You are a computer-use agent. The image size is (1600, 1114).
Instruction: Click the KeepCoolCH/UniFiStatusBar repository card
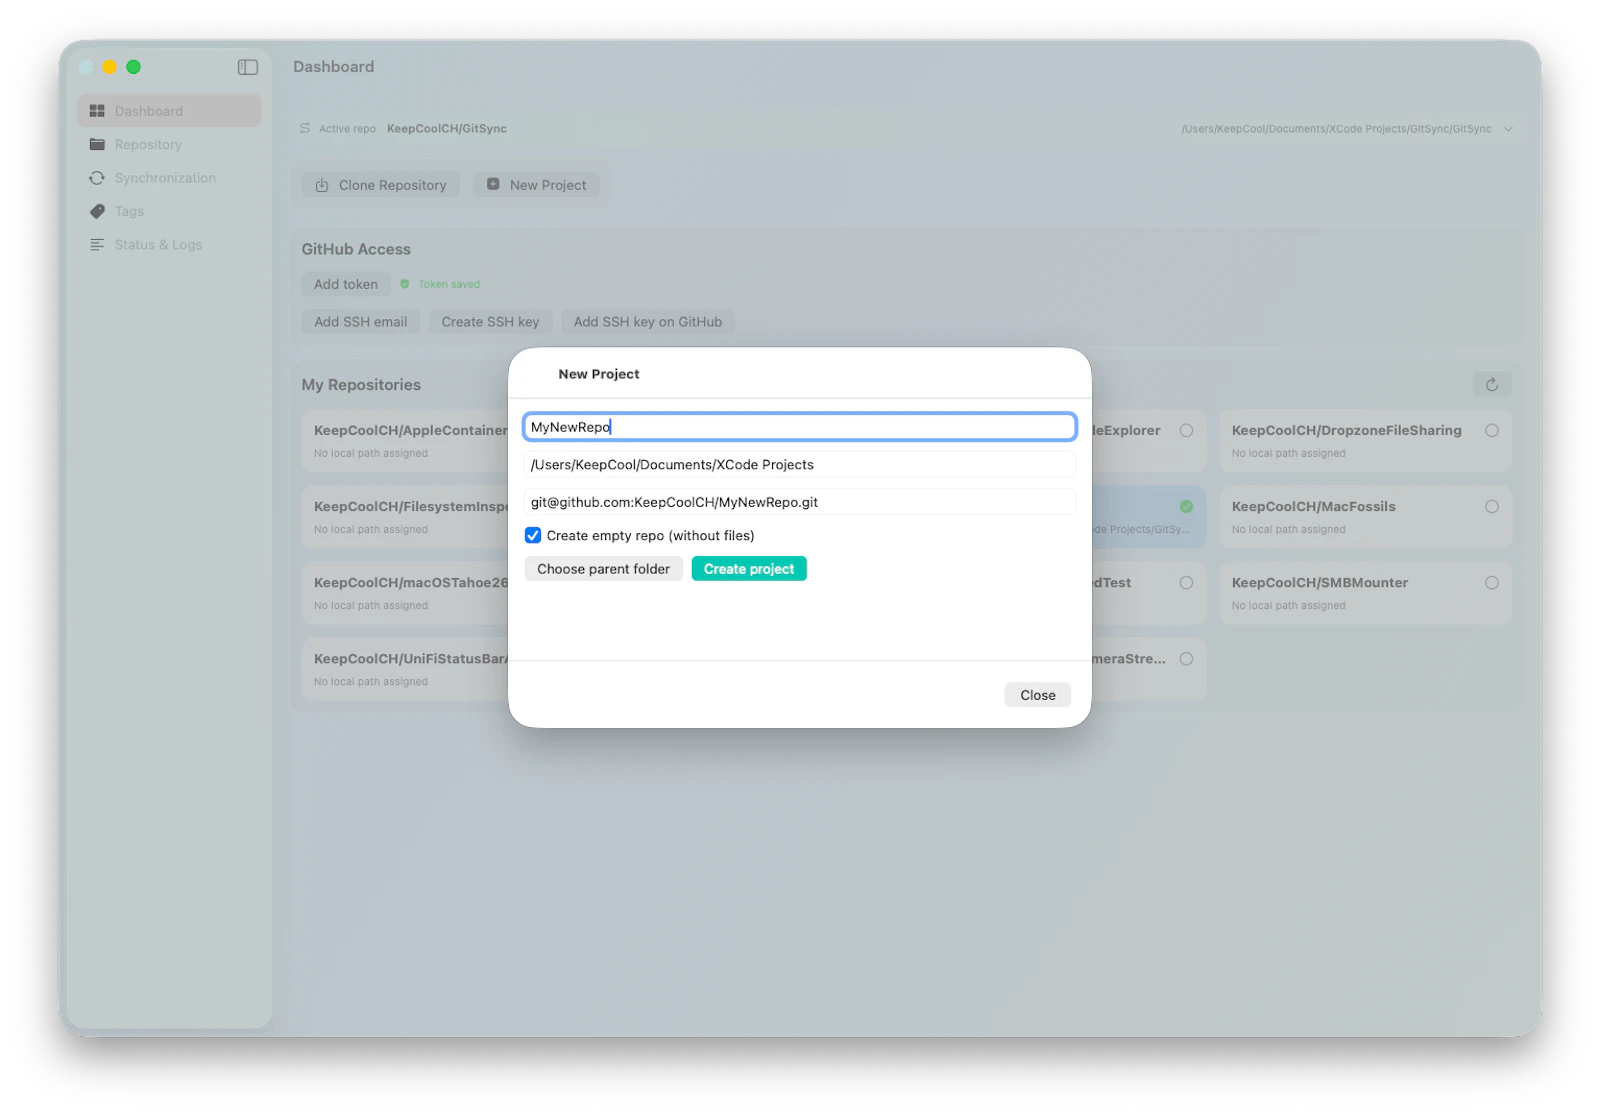click(x=406, y=669)
